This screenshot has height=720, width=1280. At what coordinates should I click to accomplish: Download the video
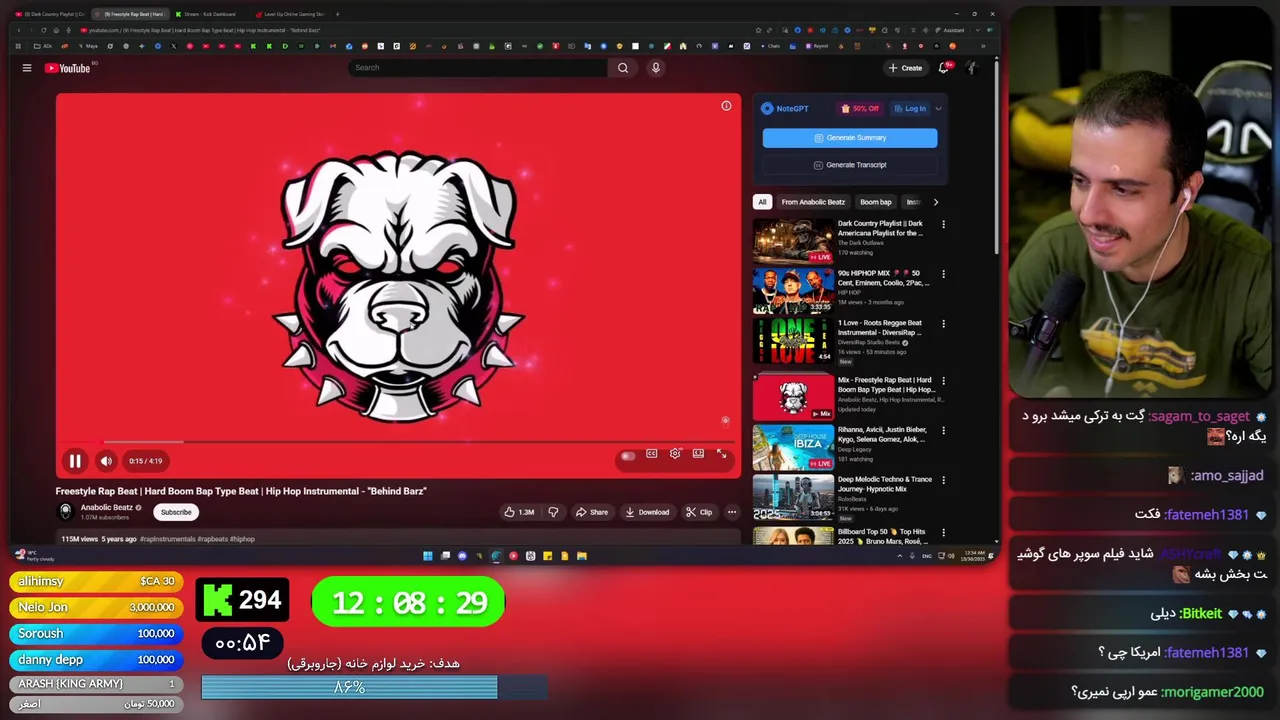coord(647,512)
